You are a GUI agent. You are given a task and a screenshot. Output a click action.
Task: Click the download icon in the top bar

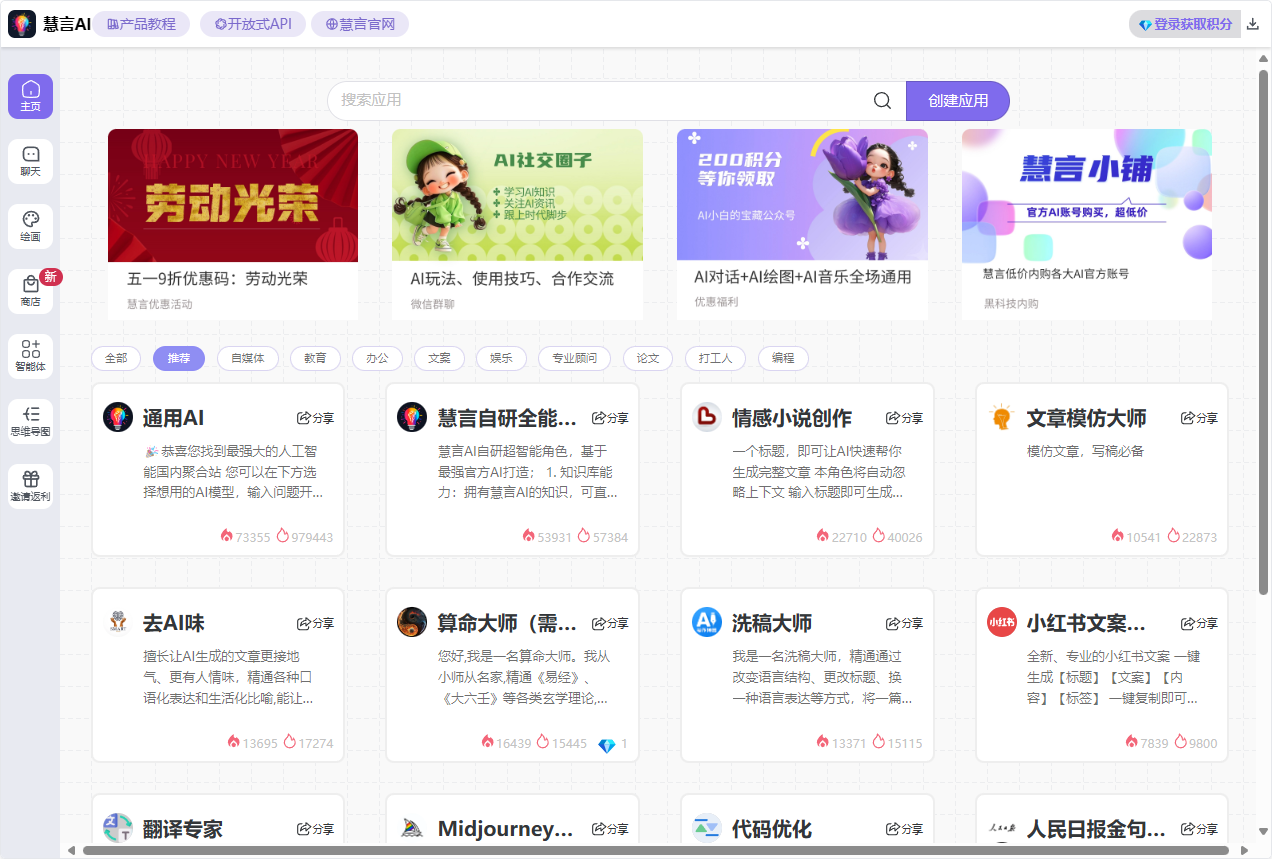[1253, 22]
